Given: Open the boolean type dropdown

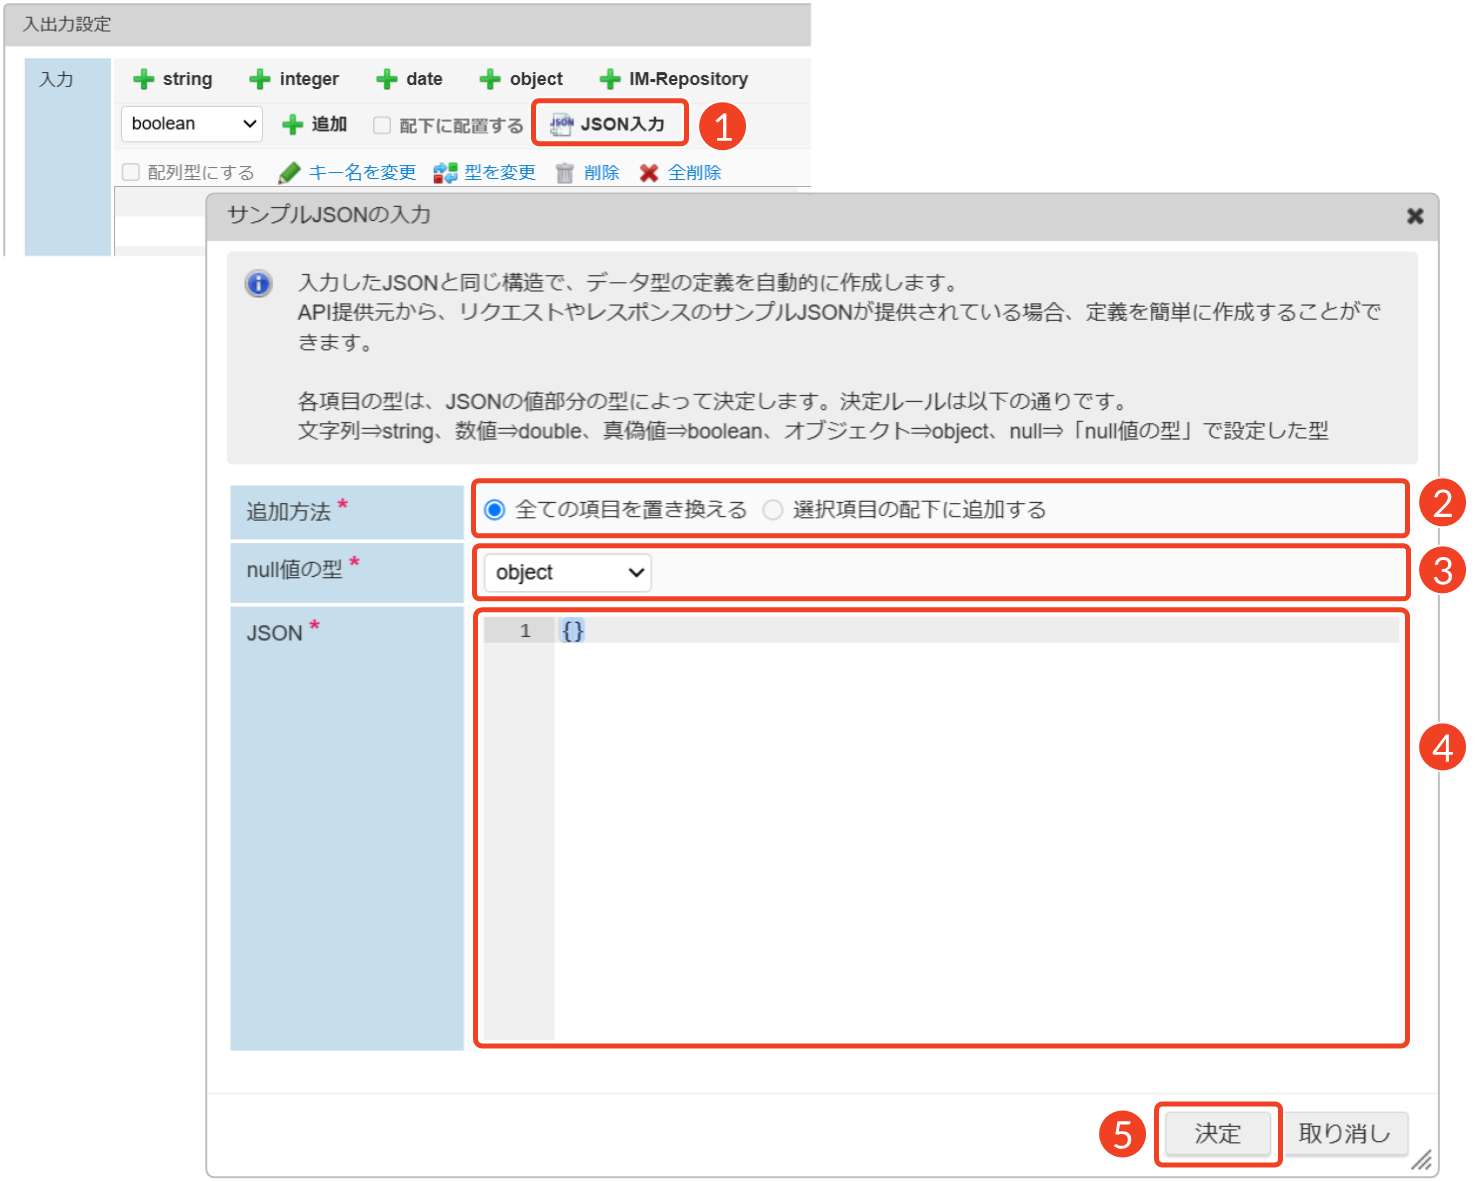Looking at the screenshot, I should coord(192,124).
